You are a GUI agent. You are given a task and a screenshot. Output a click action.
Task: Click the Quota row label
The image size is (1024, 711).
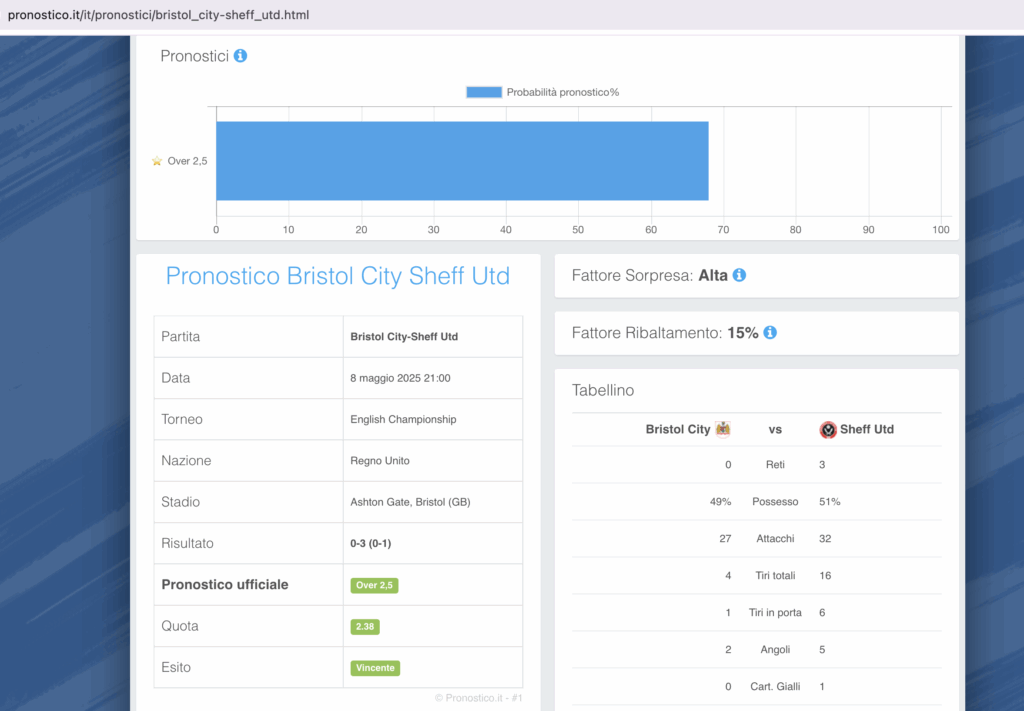tap(180, 626)
